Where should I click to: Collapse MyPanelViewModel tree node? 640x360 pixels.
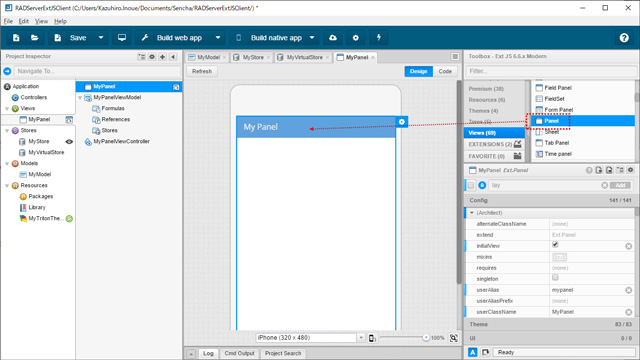coord(80,98)
